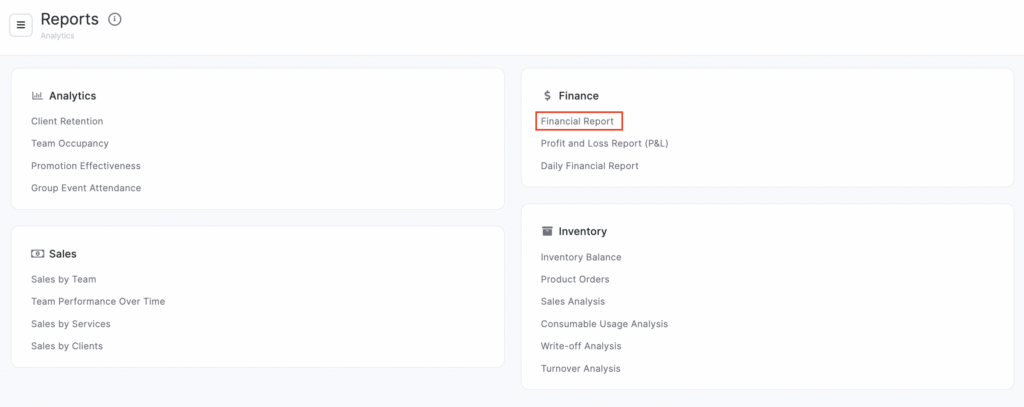Click the Finance dollar sign icon
The width and height of the screenshot is (1024, 407).
pos(547,96)
